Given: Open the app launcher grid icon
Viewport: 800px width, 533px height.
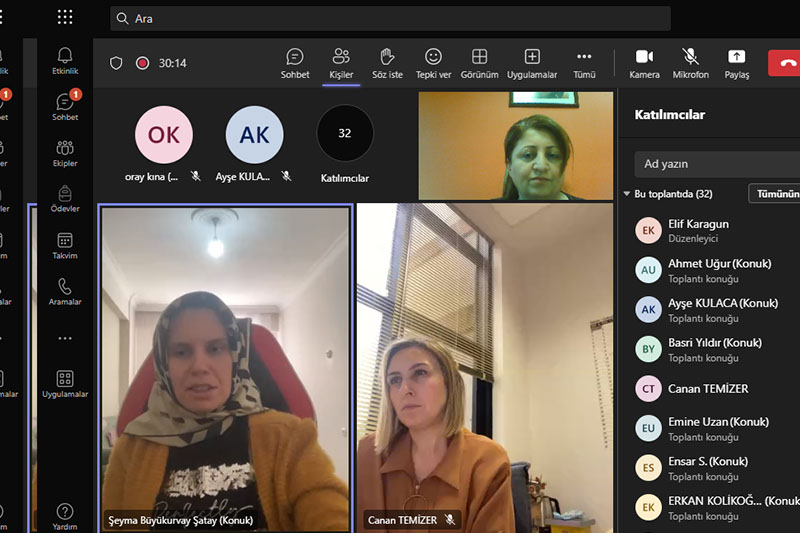Looking at the screenshot, I should [x=65, y=17].
